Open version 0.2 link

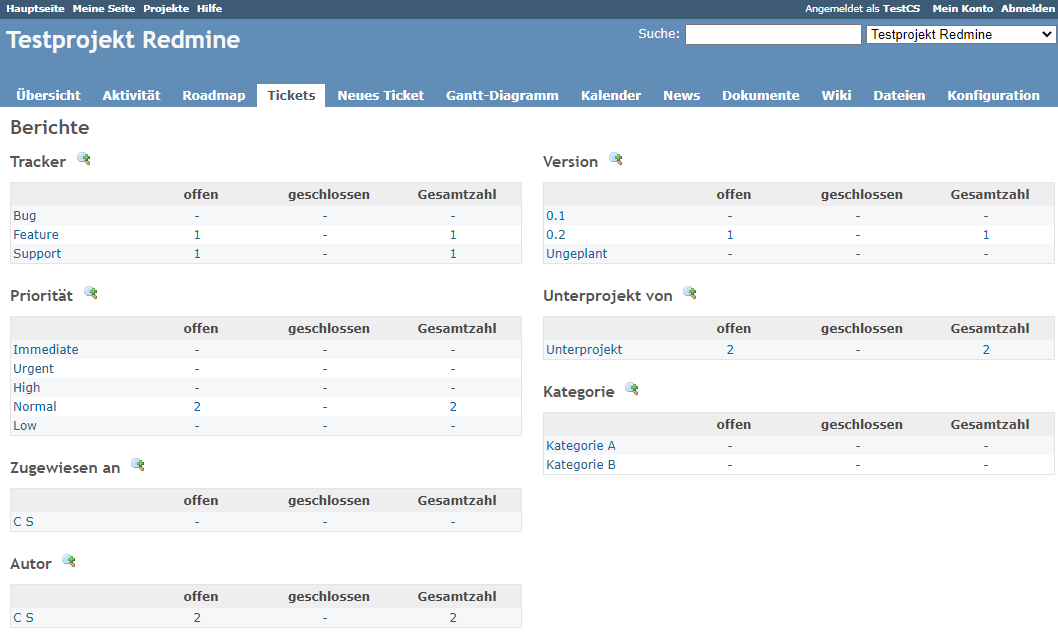pos(556,235)
